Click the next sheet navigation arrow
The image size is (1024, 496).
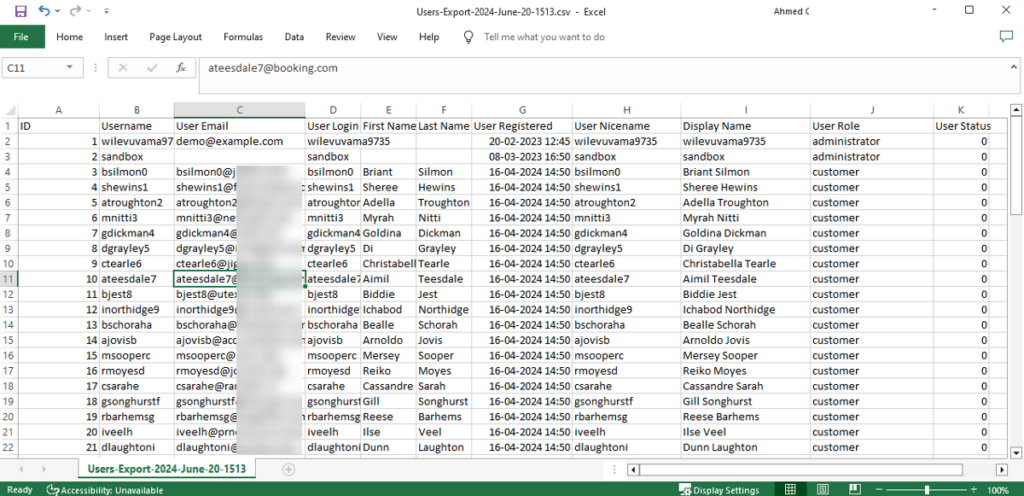(44, 469)
